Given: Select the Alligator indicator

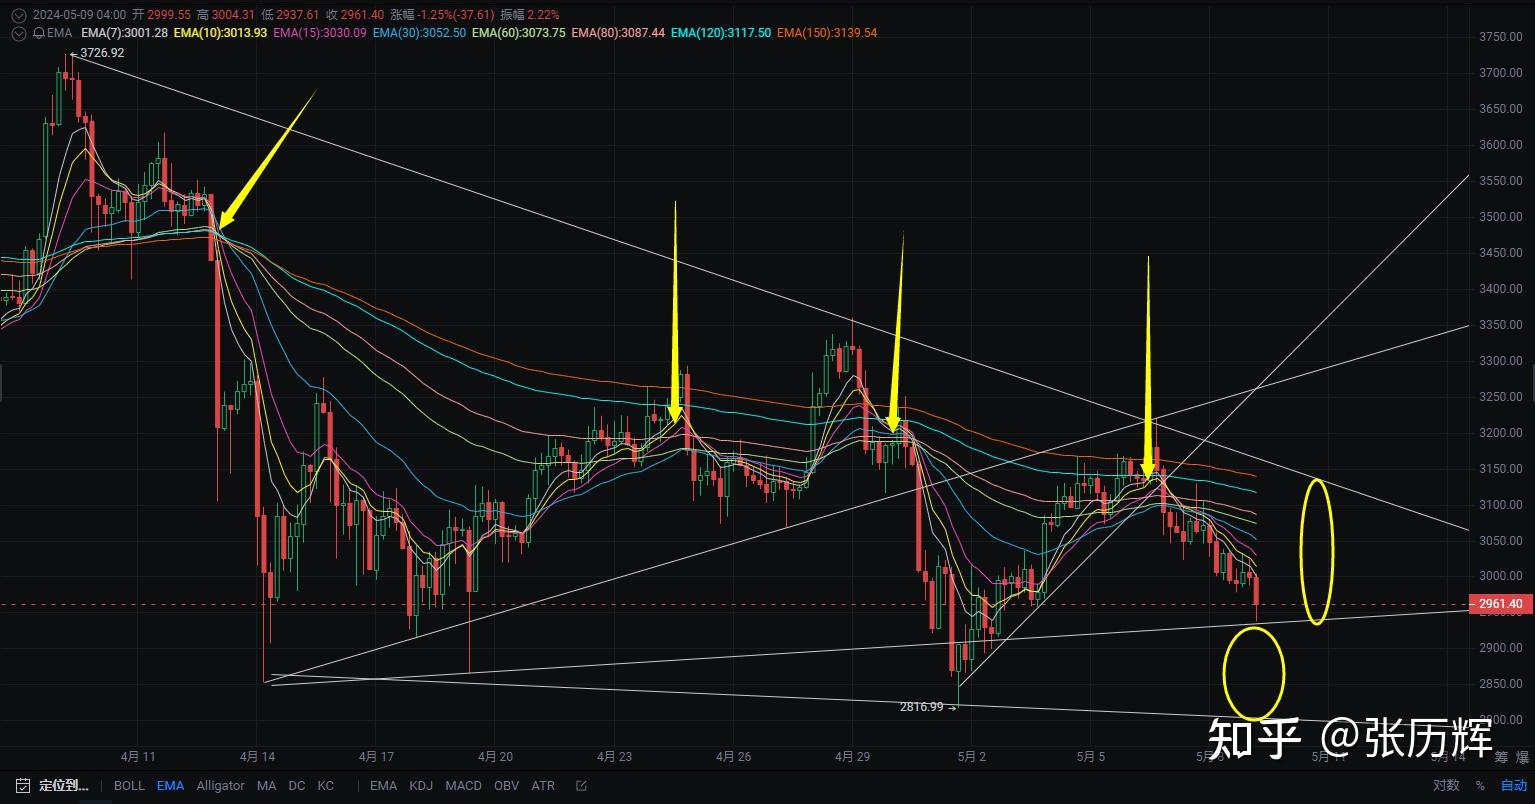Looking at the screenshot, I should [x=220, y=786].
